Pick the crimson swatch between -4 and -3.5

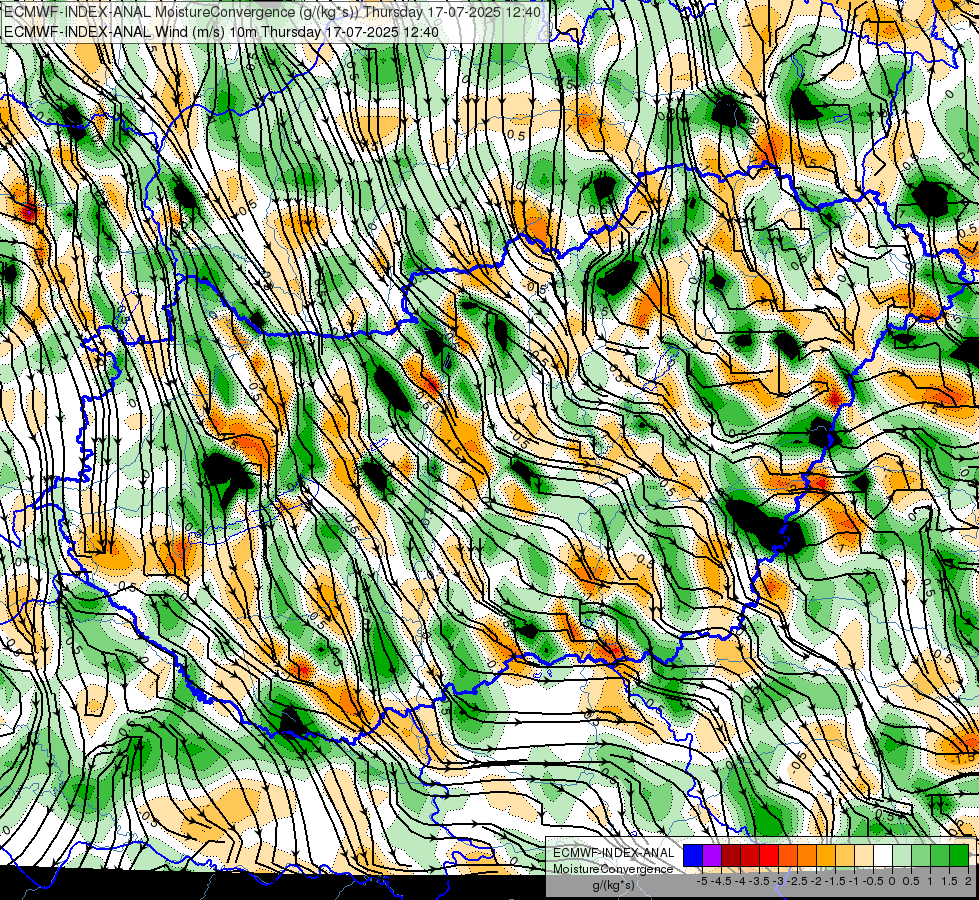pos(750,855)
